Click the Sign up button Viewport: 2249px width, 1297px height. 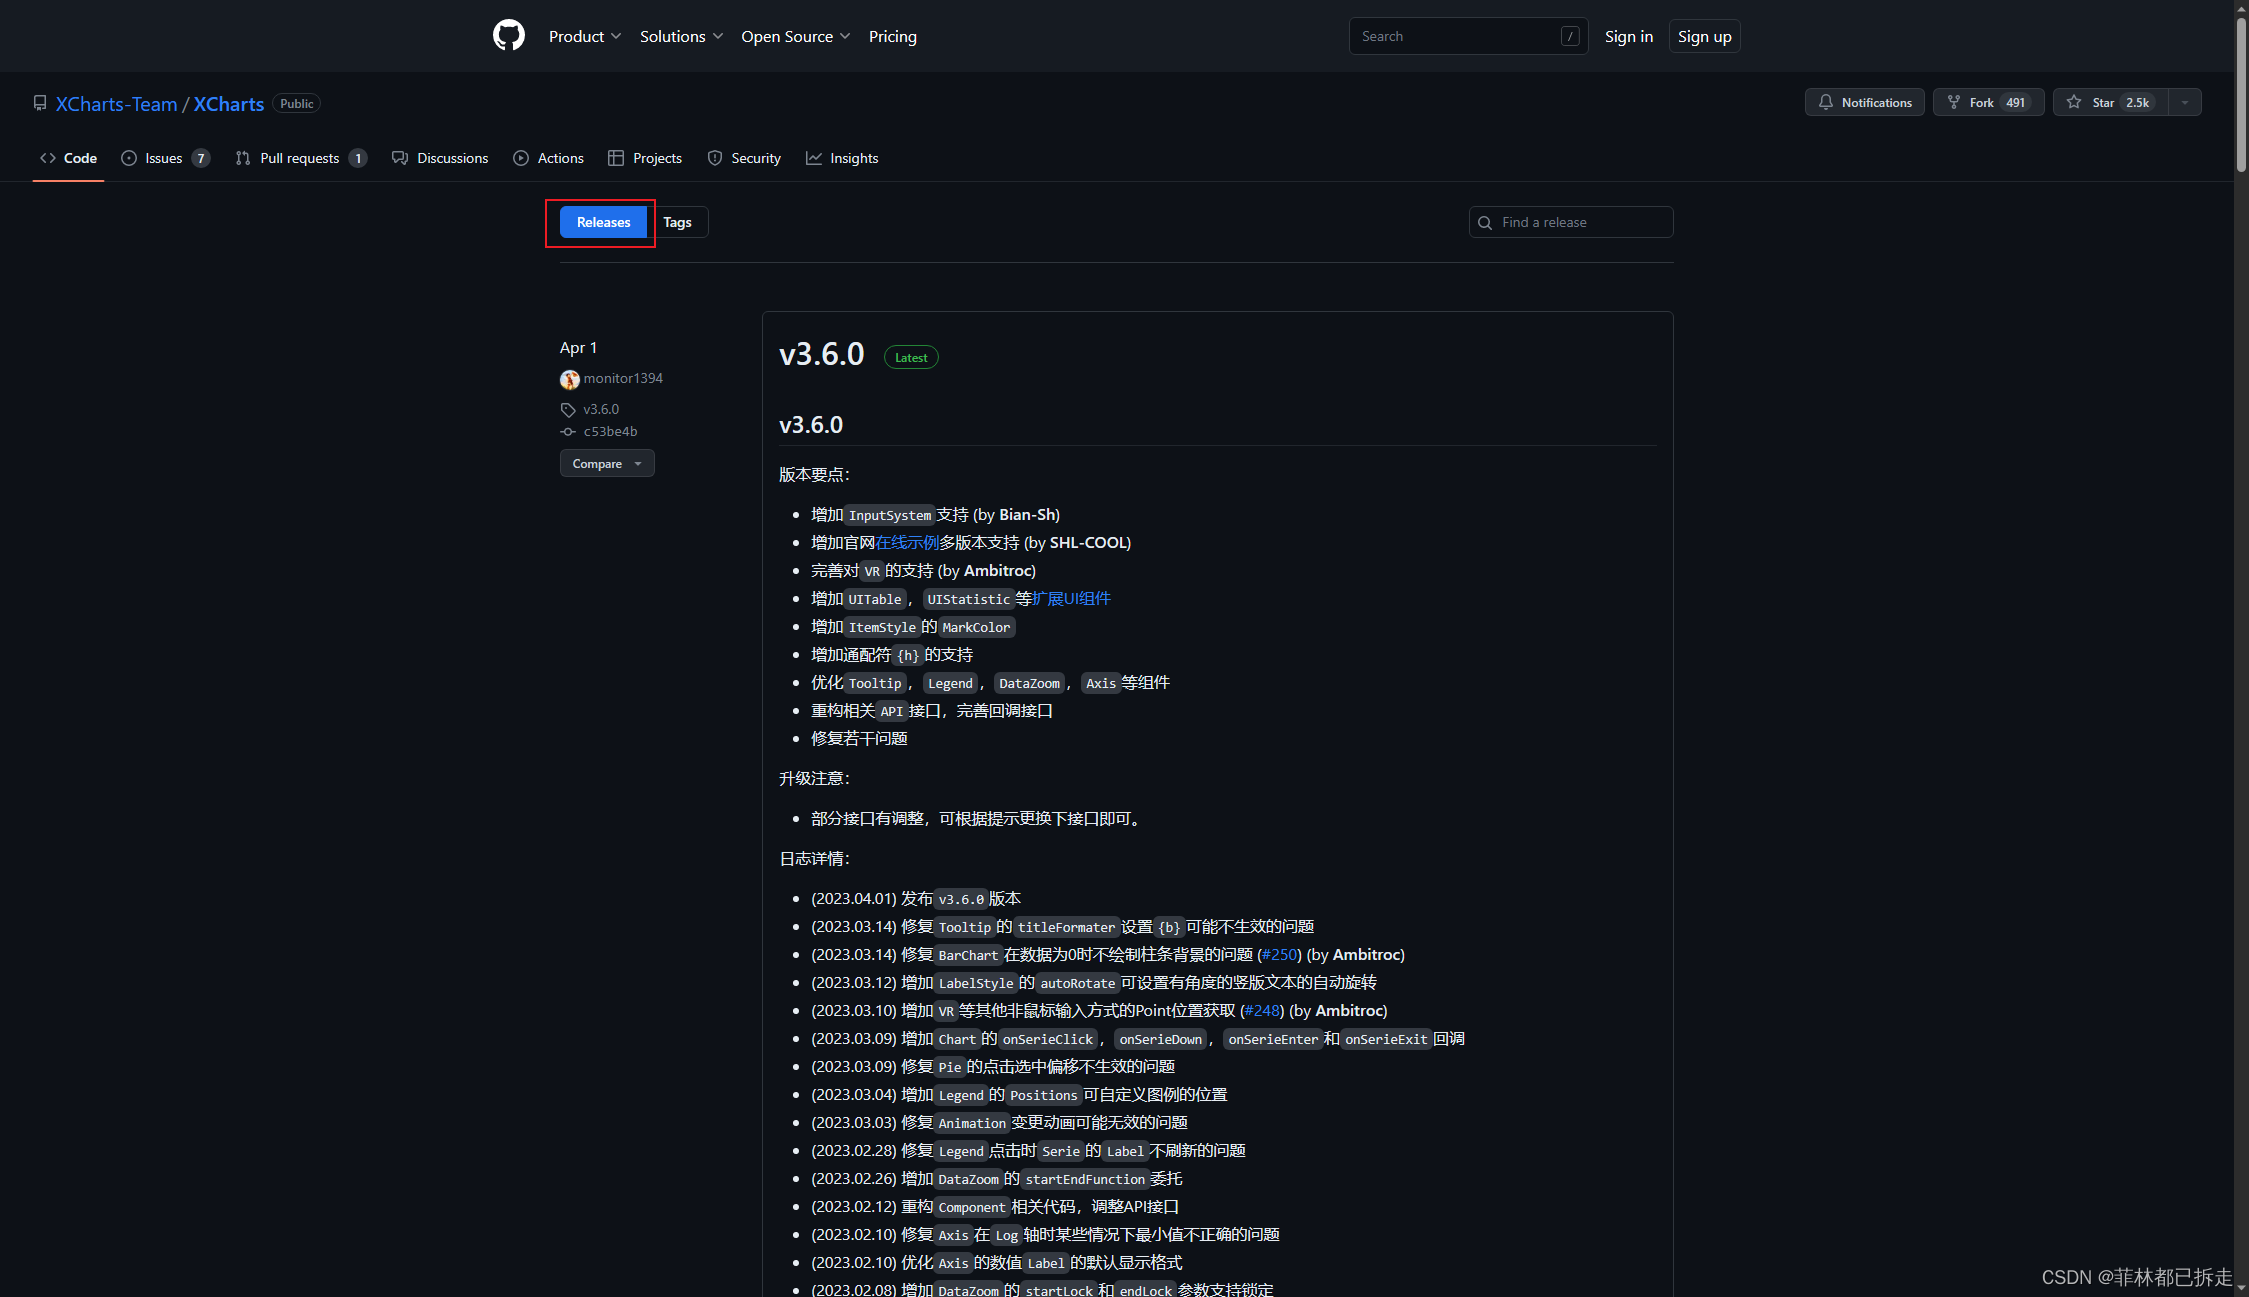coord(1704,36)
